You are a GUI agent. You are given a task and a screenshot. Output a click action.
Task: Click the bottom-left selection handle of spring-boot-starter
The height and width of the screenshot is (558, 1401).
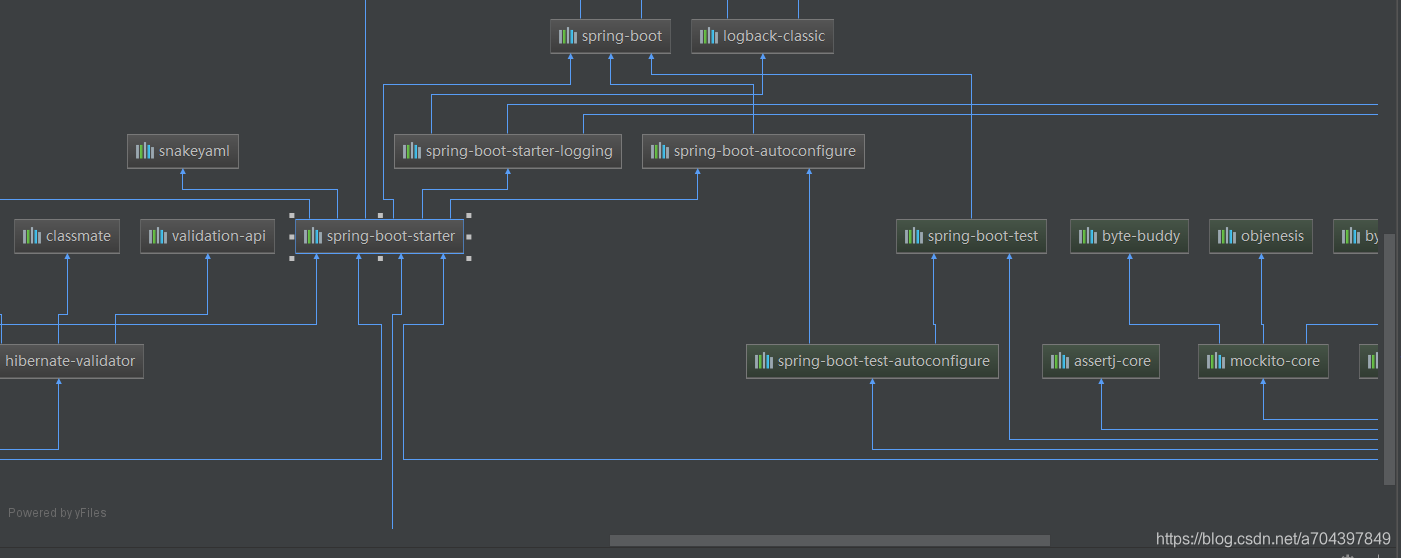tap(292, 258)
